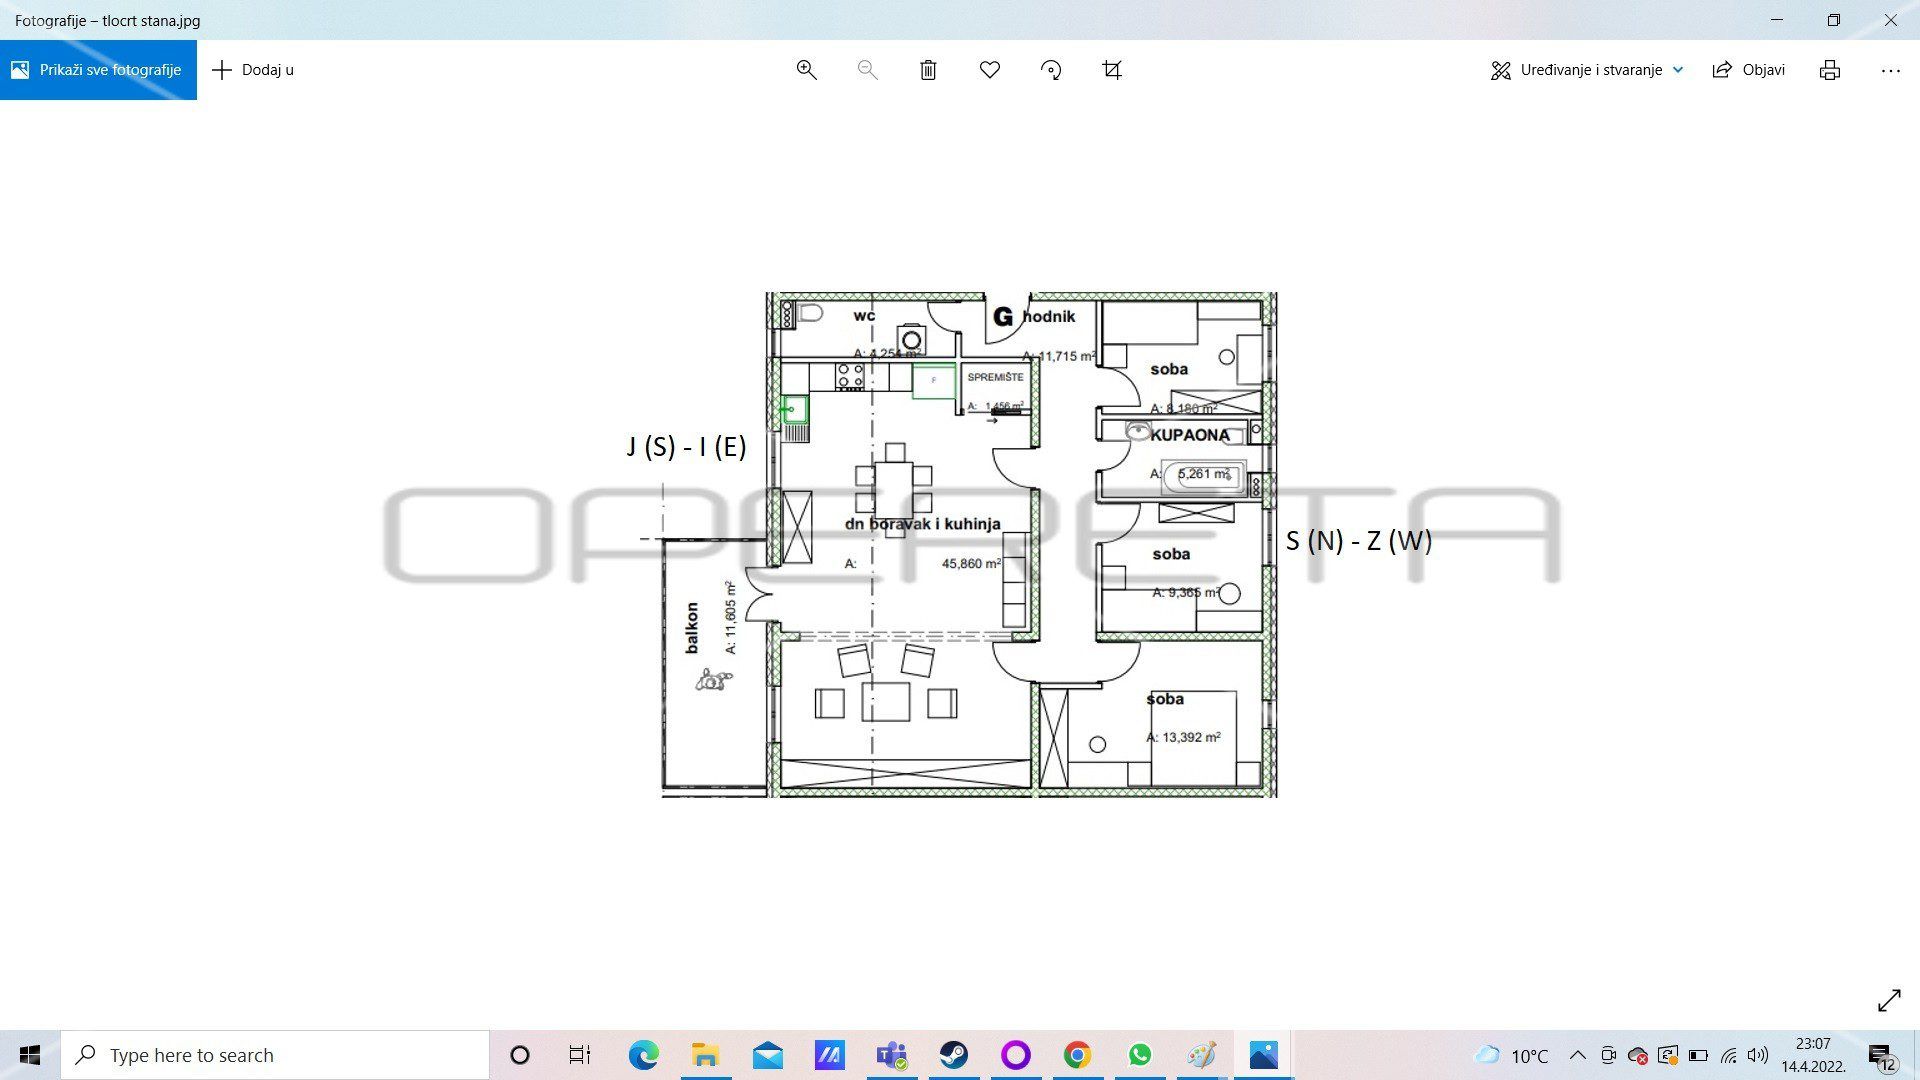Expand the Uređivanje i stvaranje chevron
1920x1080 pixels.
pos(1676,69)
